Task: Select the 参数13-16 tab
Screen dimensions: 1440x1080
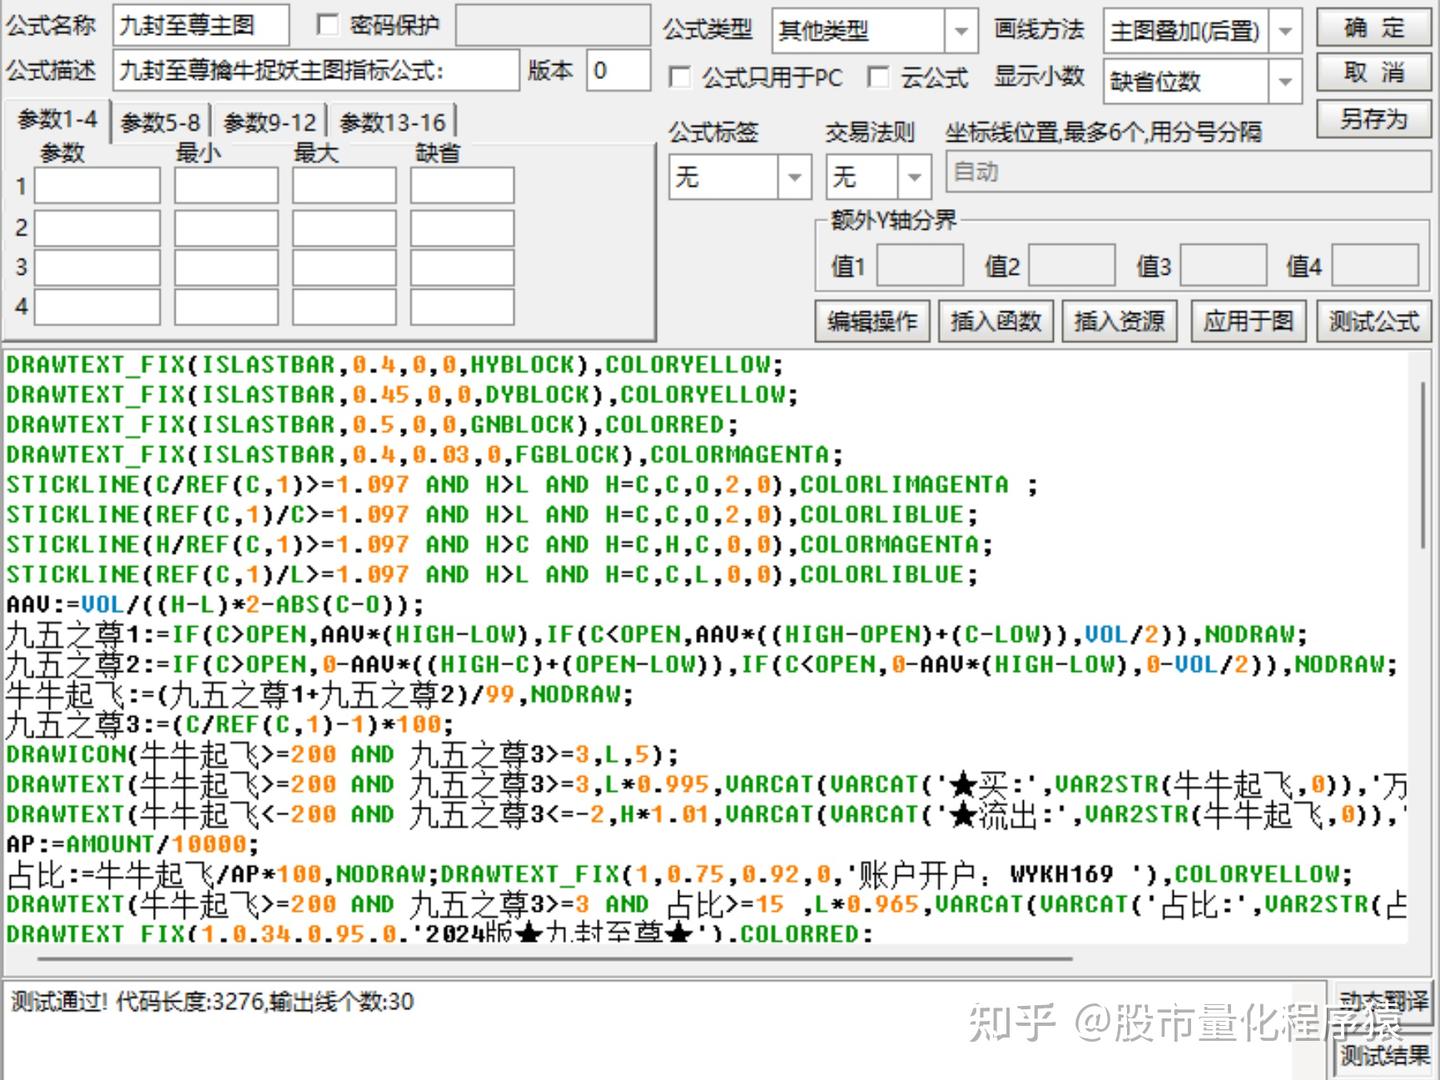Action: [x=393, y=122]
